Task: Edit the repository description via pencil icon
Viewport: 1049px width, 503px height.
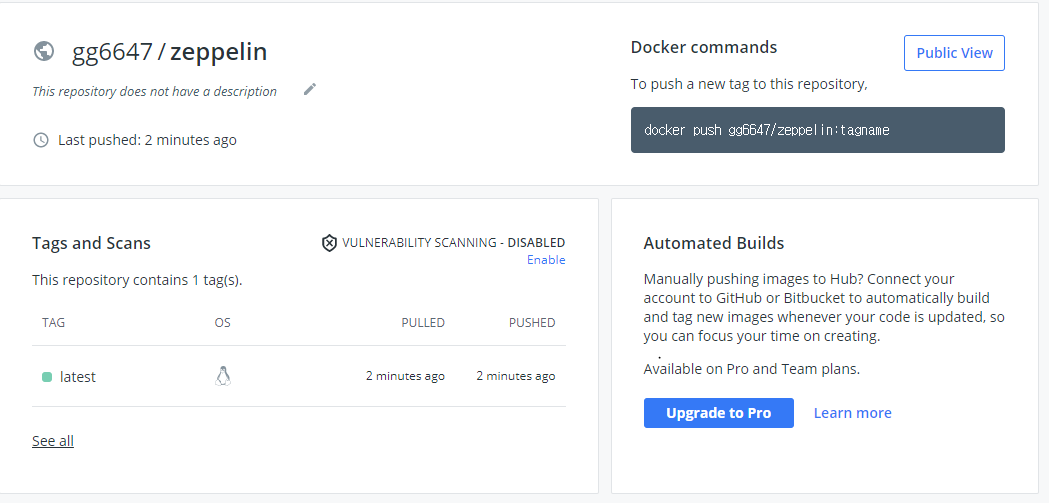Action: pos(310,90)
